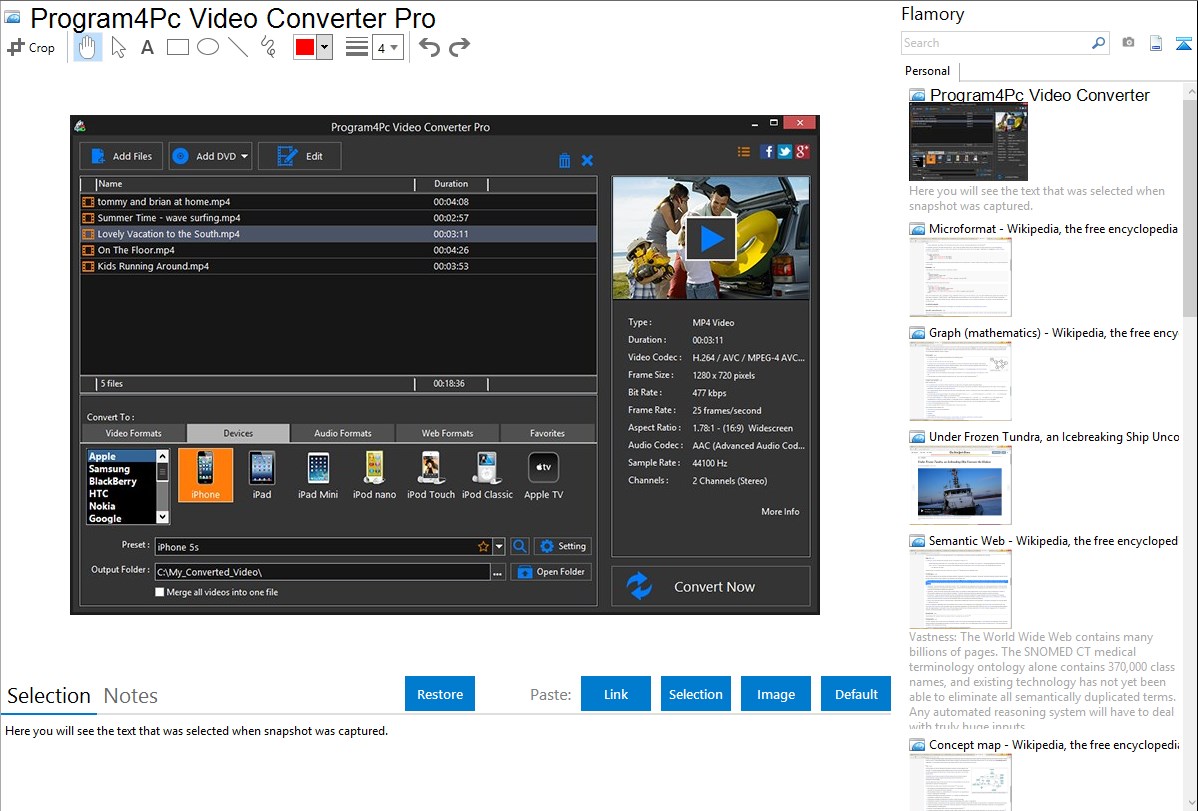Click the Restore button

coord(440,694)
